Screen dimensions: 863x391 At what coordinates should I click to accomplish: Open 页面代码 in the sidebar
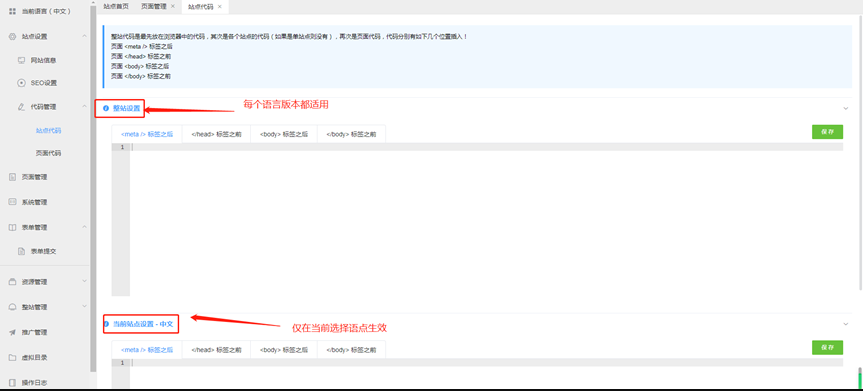pyautogui.click(x=48, y=153)
